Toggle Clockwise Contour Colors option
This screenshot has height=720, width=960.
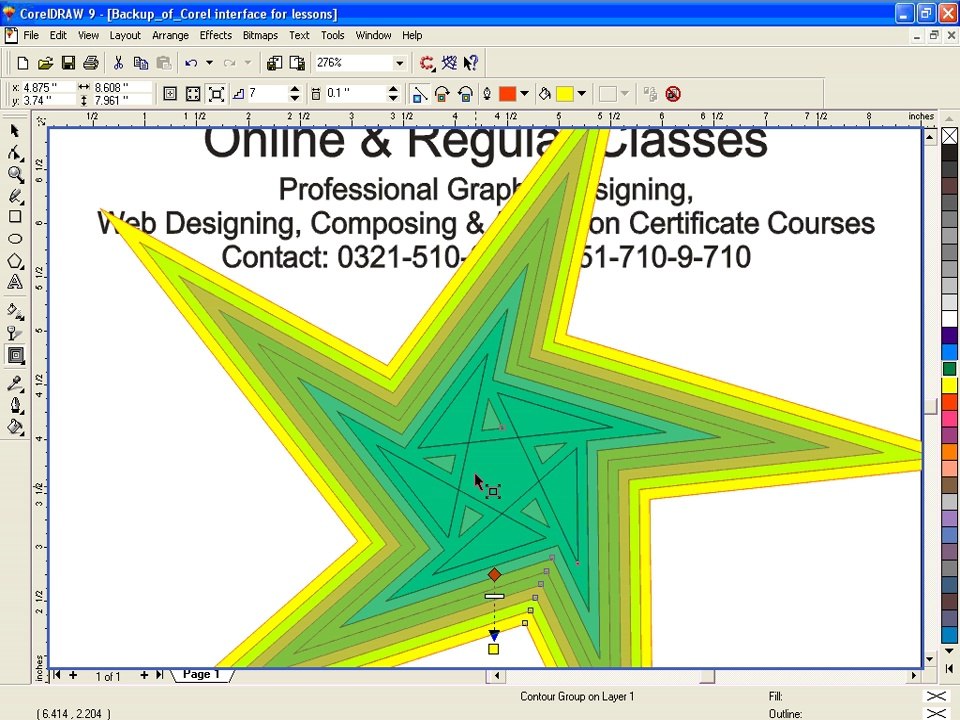pos(442,94)
